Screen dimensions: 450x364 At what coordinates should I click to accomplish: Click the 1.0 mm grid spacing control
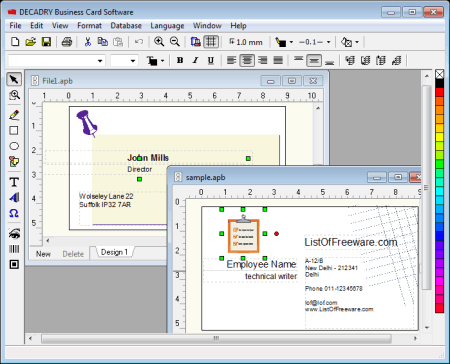point(246,42)
